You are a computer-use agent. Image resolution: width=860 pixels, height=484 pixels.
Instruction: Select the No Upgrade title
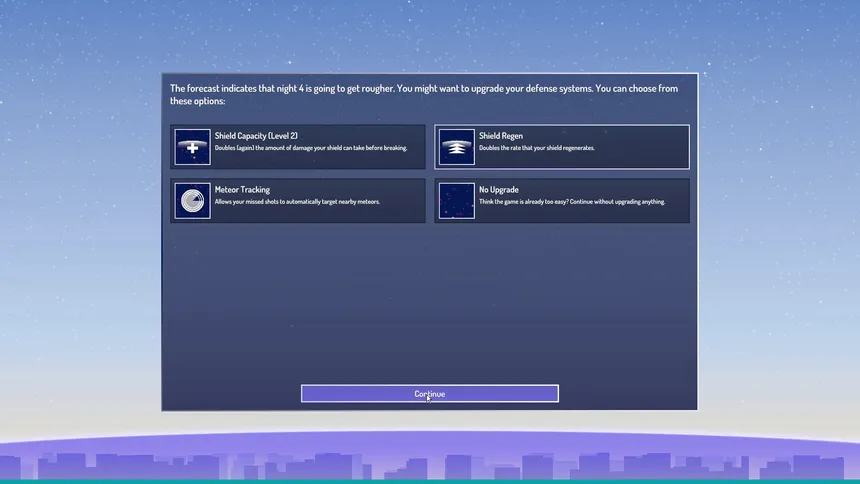coord(499,189)
